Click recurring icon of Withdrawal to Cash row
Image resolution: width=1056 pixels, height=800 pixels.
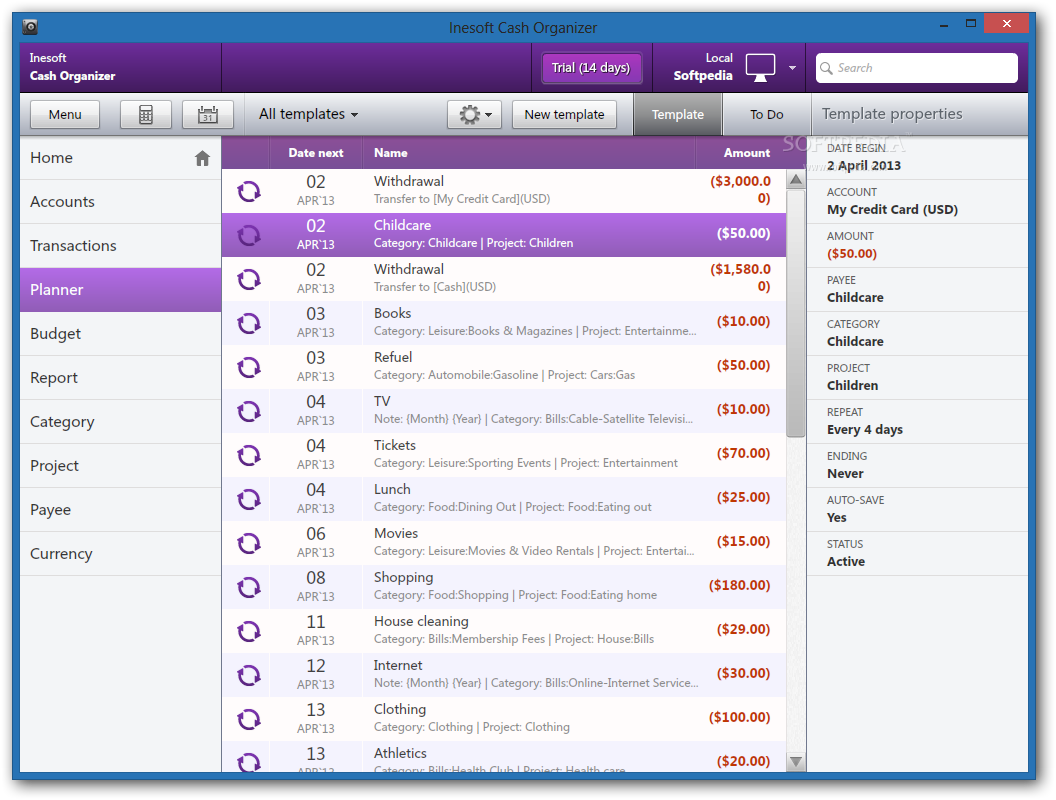249,279
